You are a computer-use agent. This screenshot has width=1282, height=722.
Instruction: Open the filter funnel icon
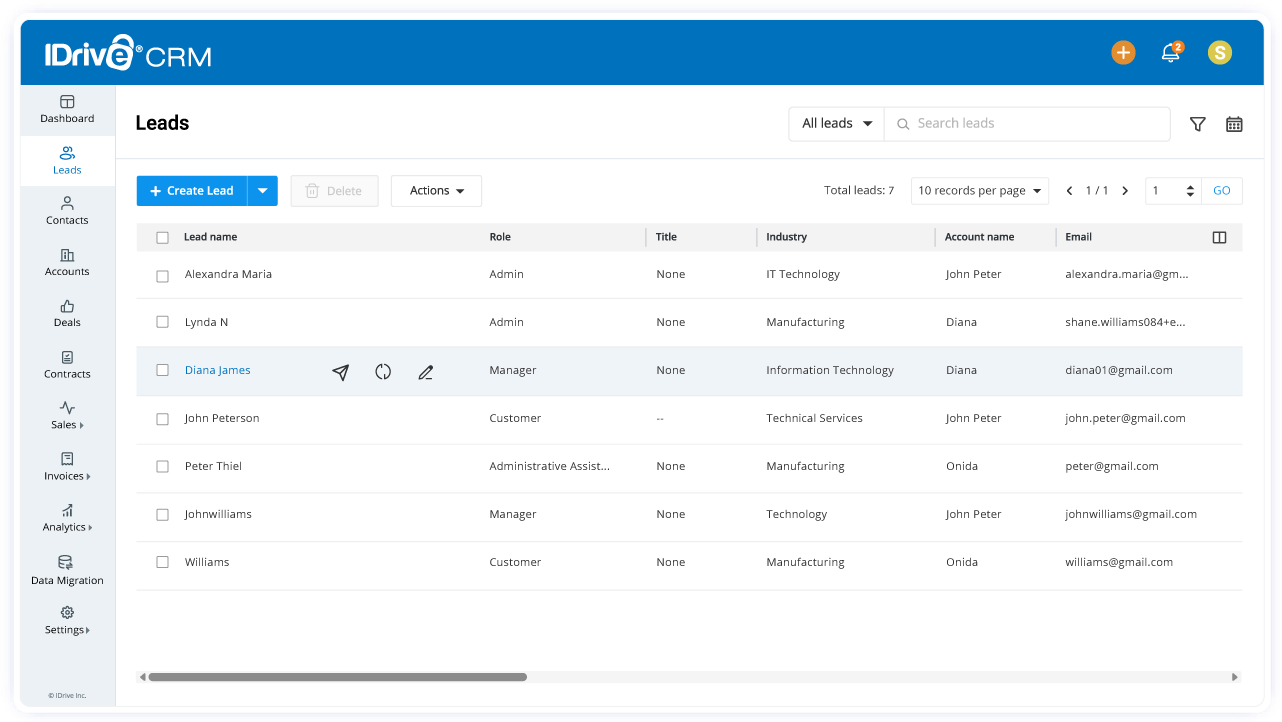[1197, 123]
